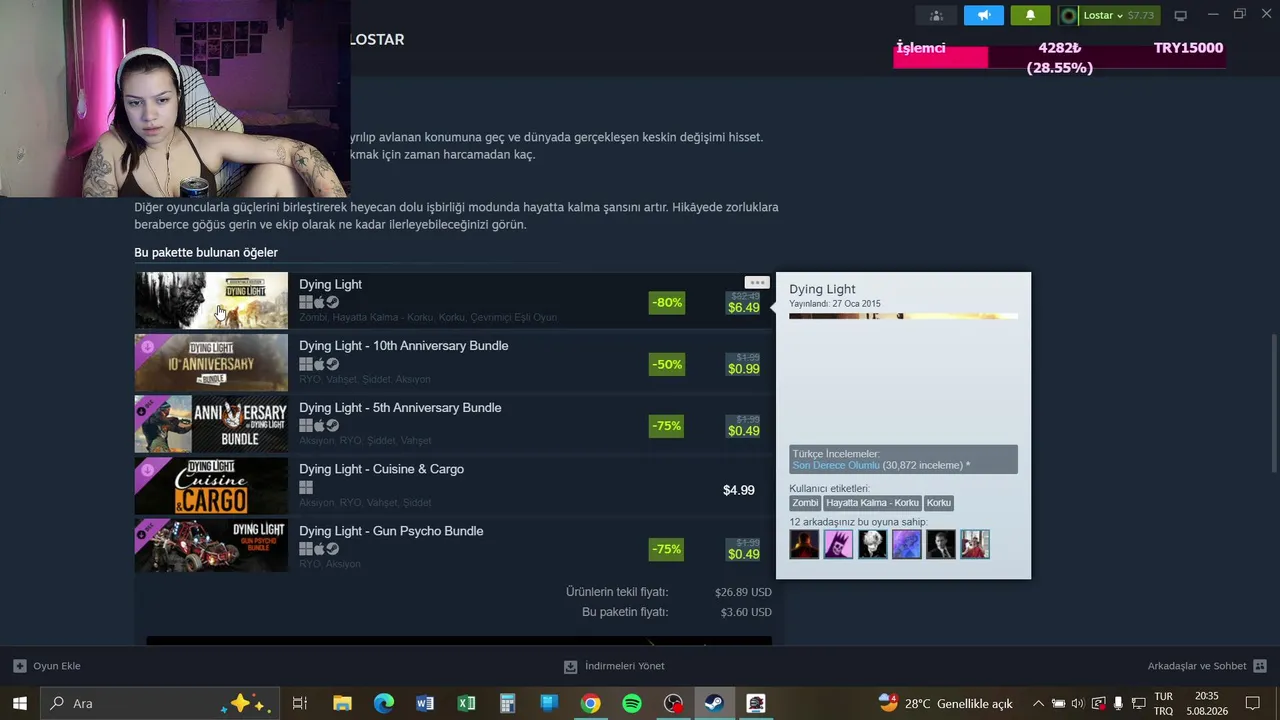
Task: Open the clock showing 20:35
Action: (x=1206, y=703)
